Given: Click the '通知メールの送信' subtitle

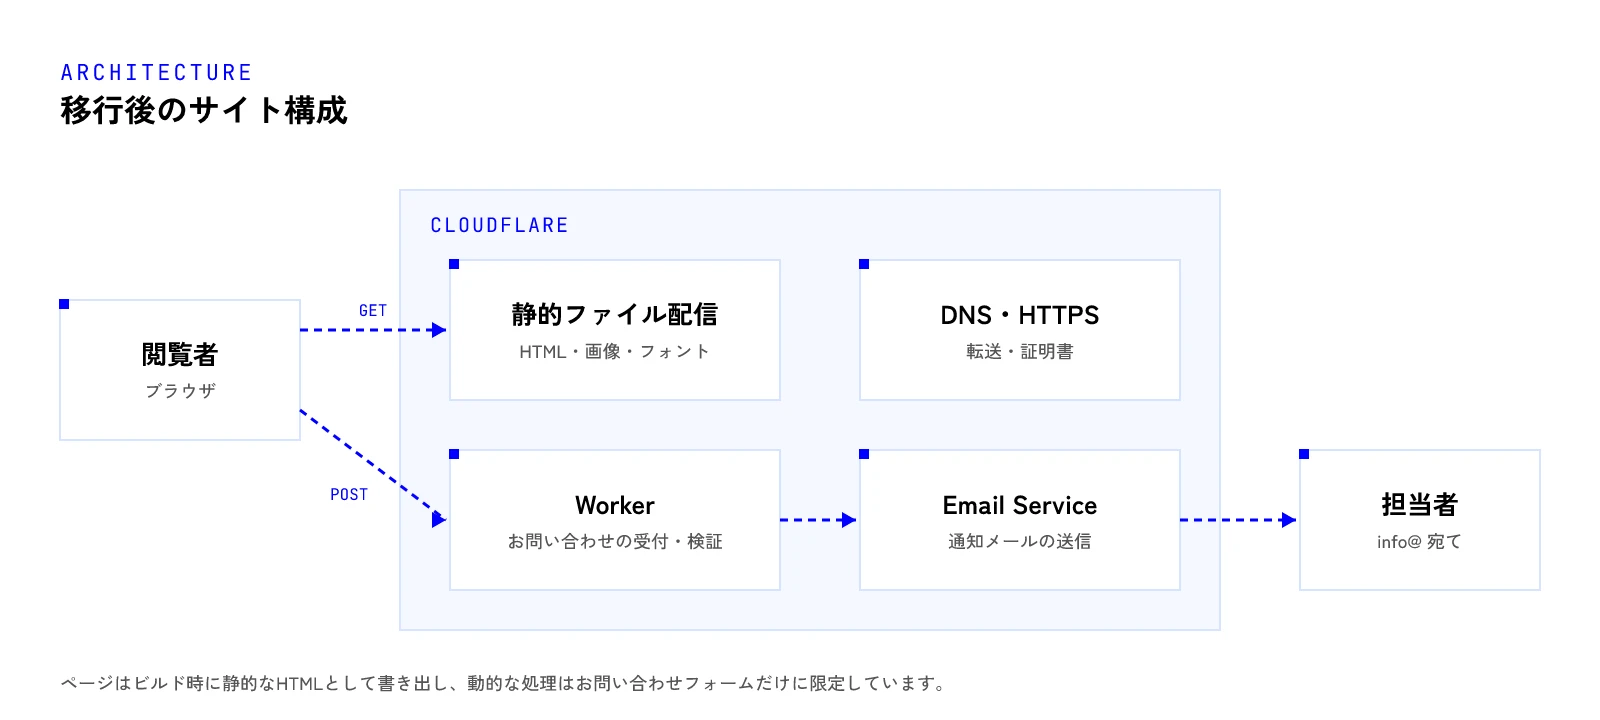Looking at the screenshot, I should pyautogui.click(x=1020, y=542).
